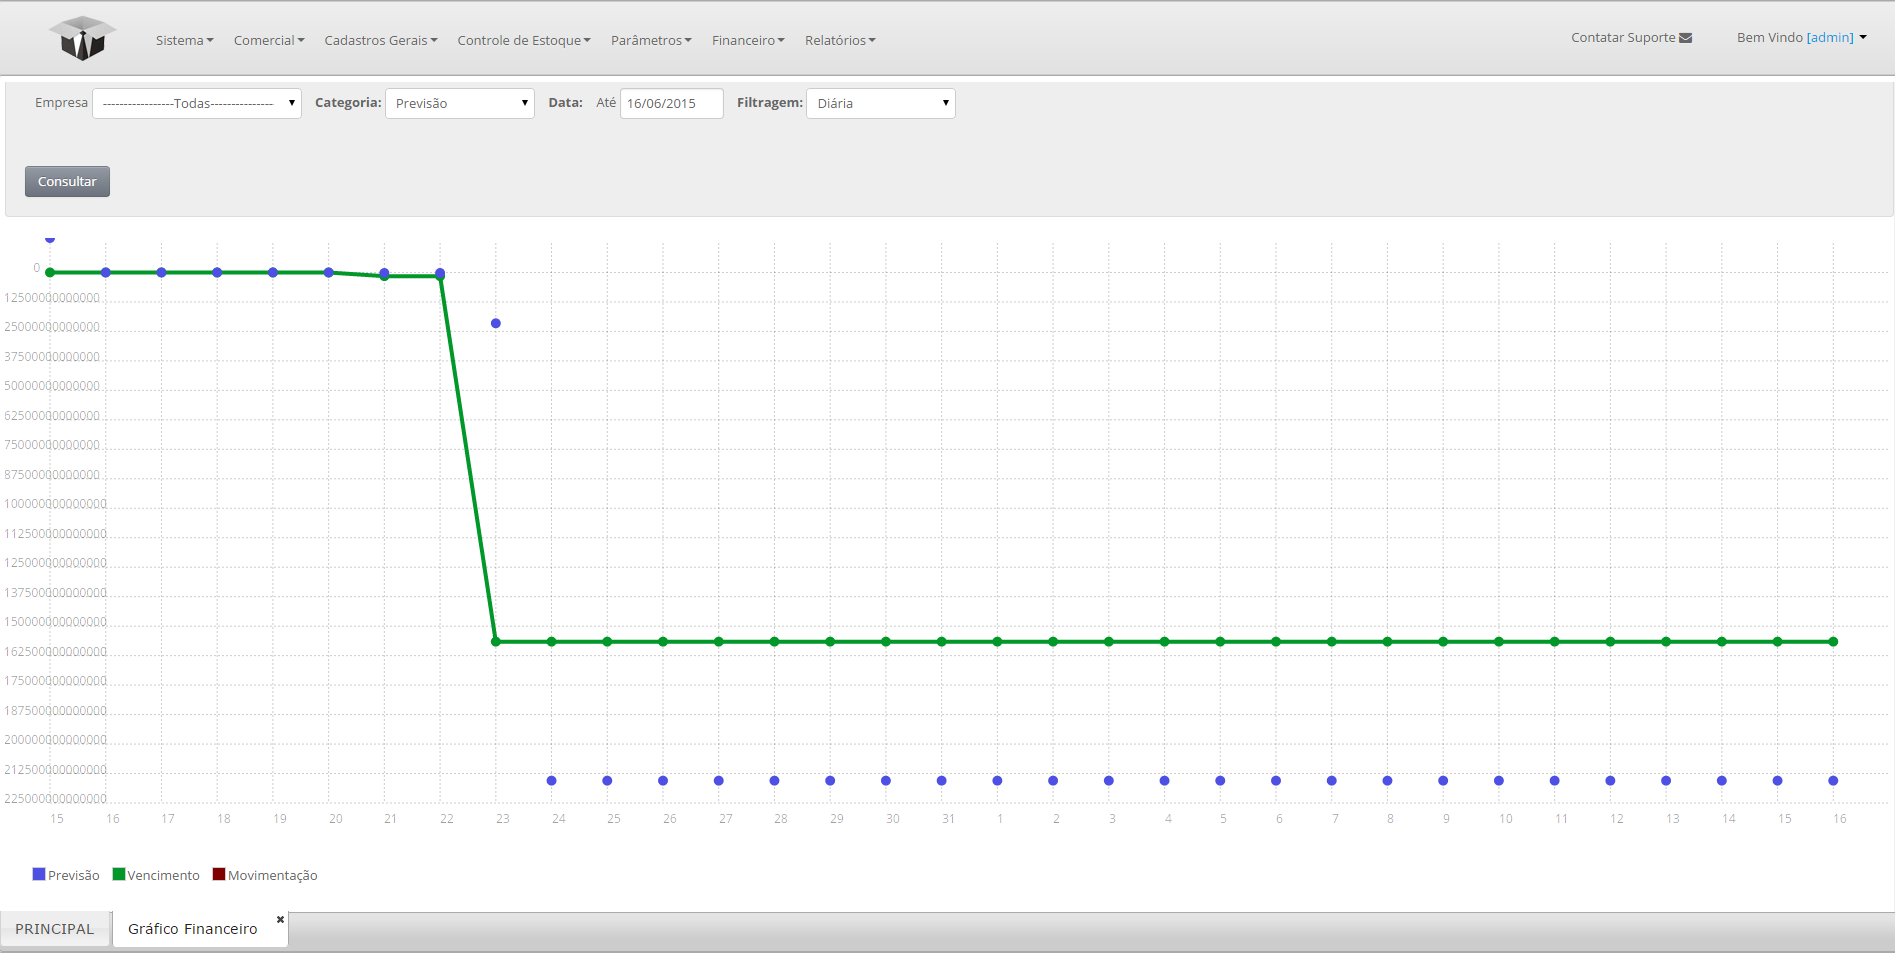Click the dark red Movimentação legend swatch
The width and height of the screenshot is (1895, 953).
[219, 874]
